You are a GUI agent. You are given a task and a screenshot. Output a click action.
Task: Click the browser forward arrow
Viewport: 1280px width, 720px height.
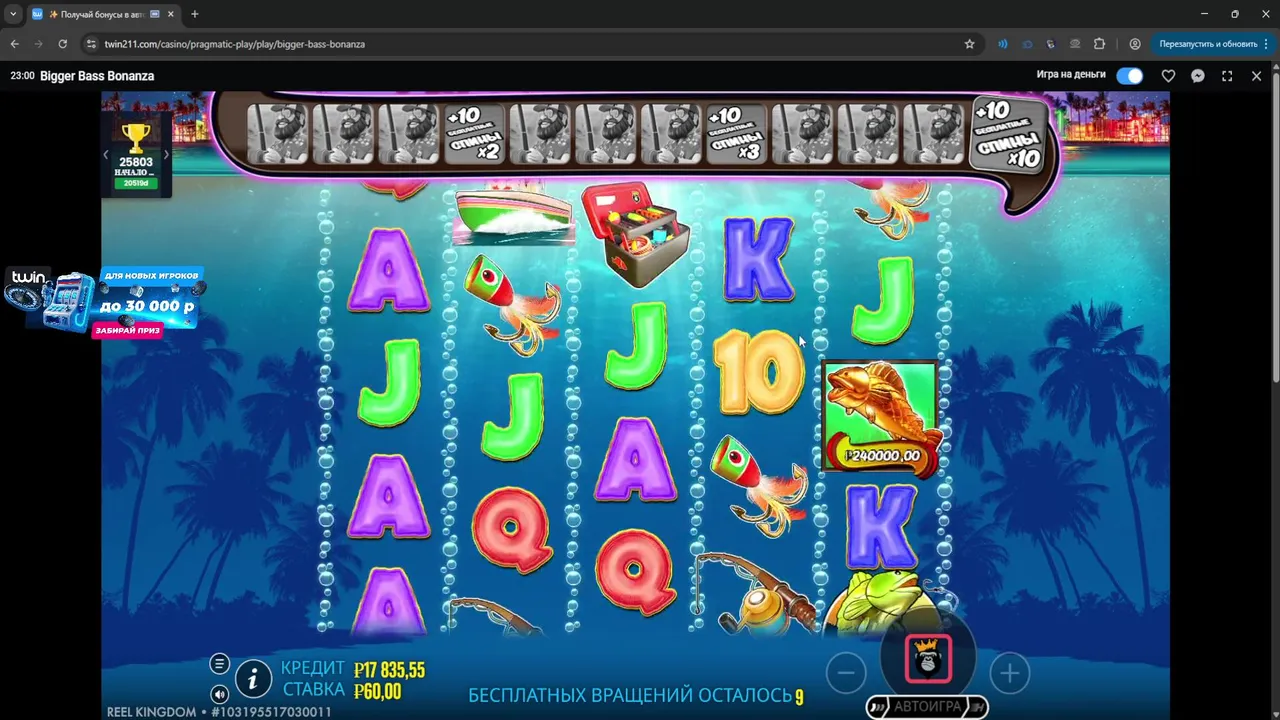coord(38,44)
